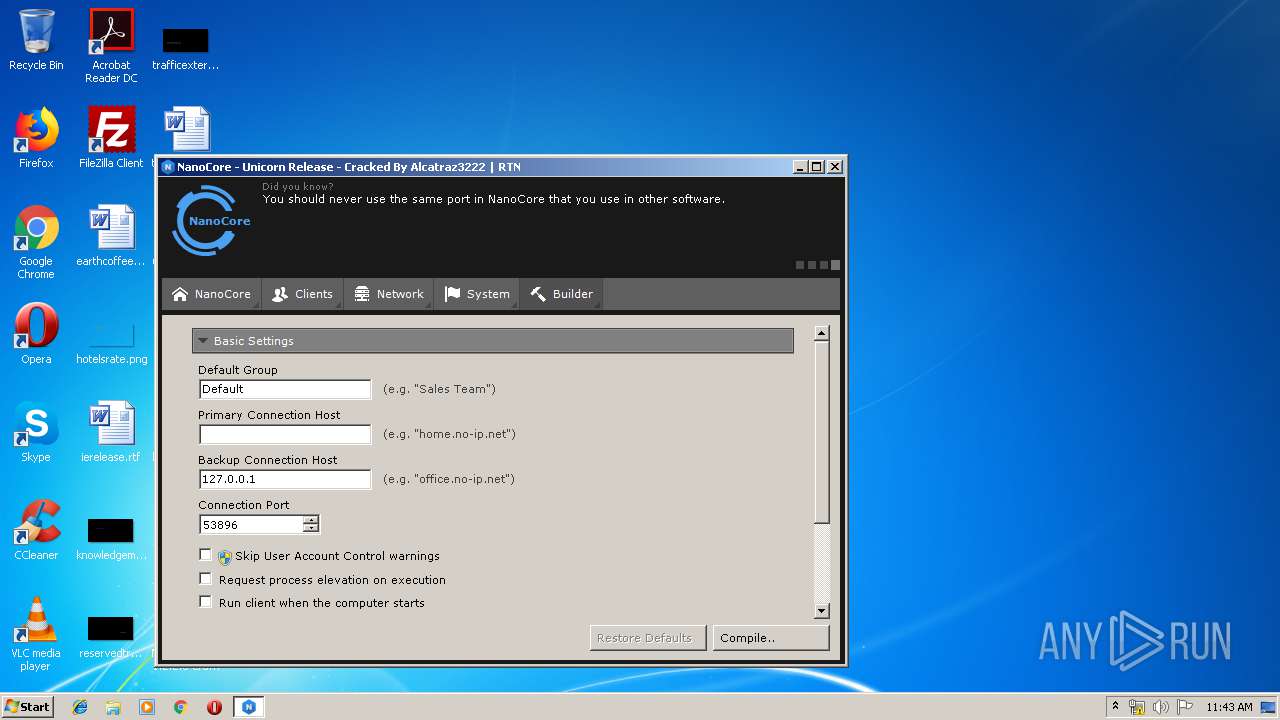Select the Firefox desktop shortcut
Screen dimensions: 1280x720
point(36,138)
